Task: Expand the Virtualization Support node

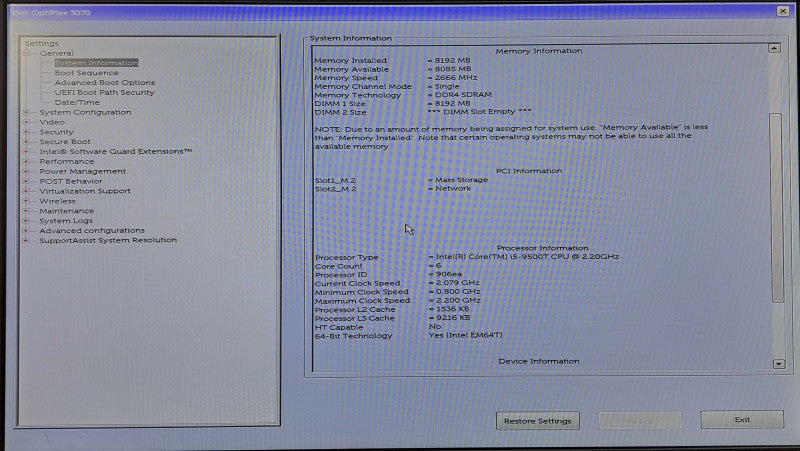Action: (27, 191)
